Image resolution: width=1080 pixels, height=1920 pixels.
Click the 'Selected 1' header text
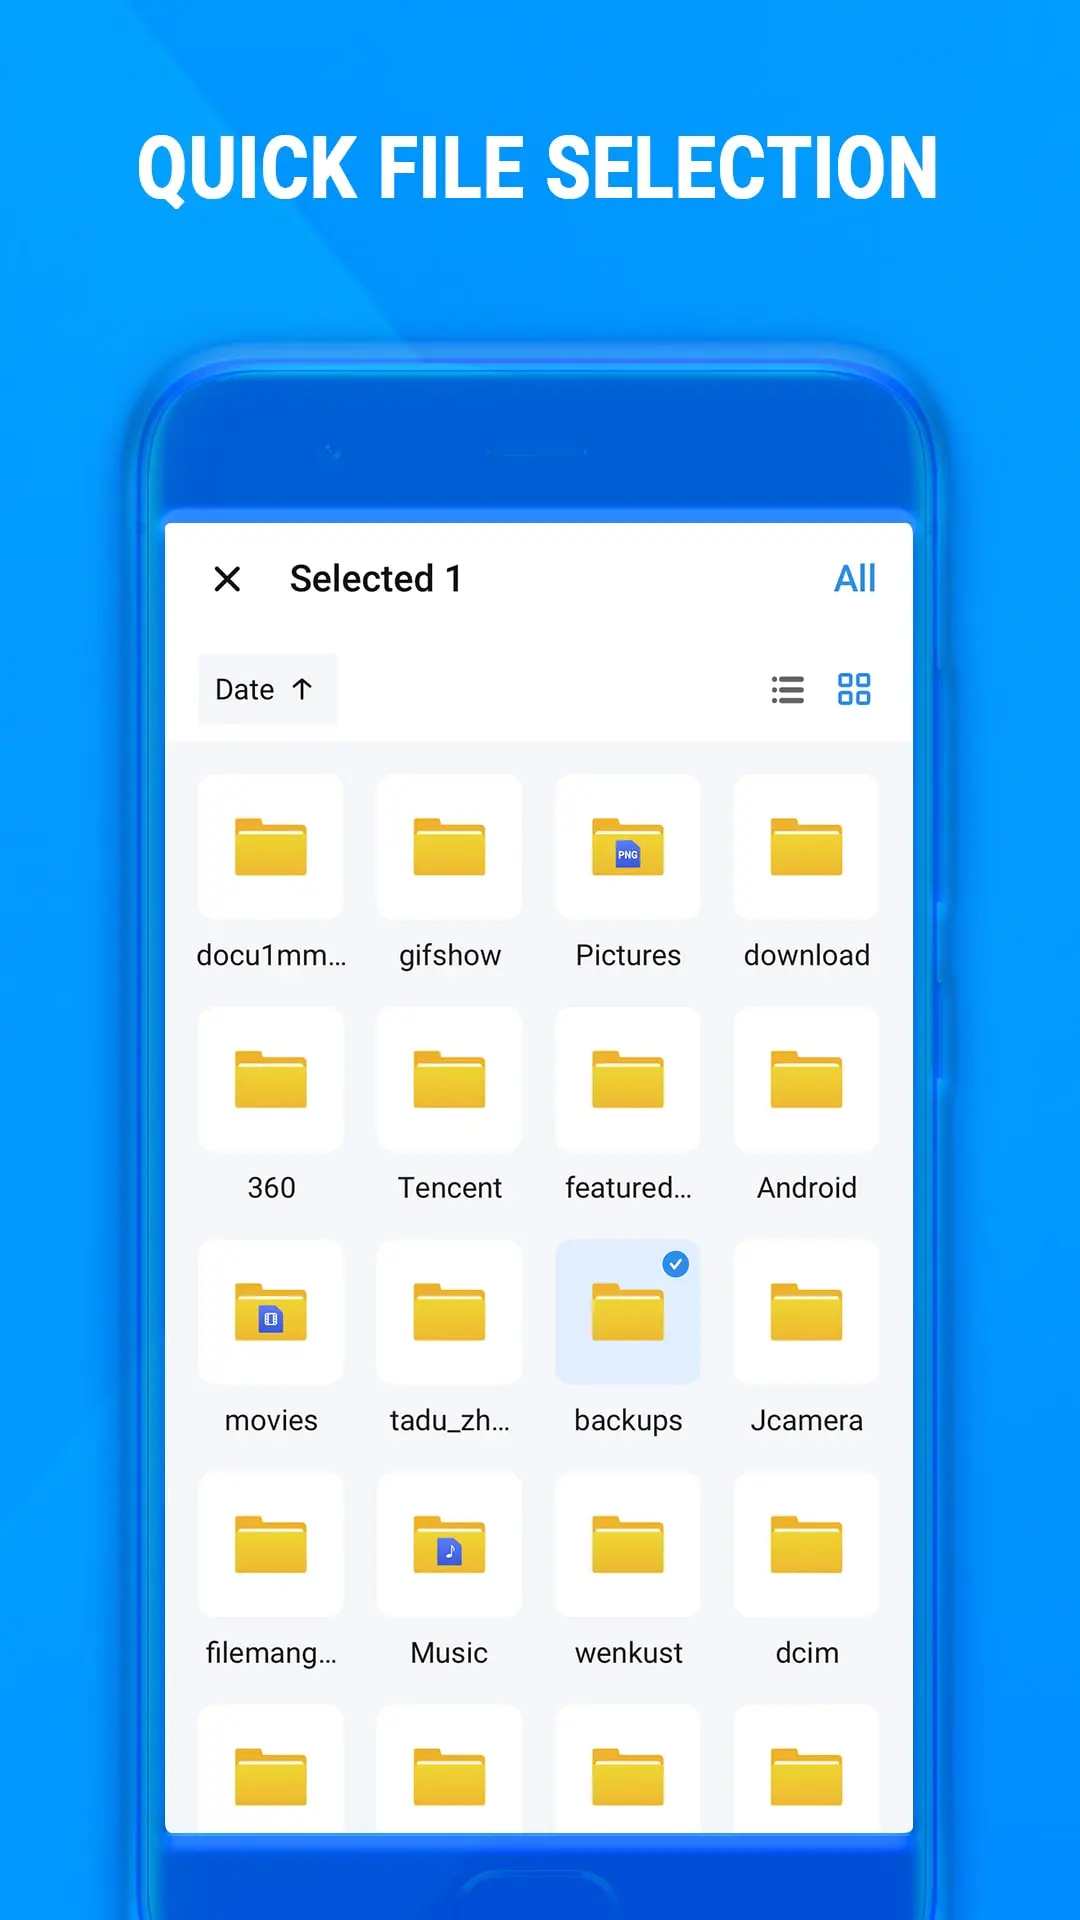pyautogui.click(x=376, y=578)
